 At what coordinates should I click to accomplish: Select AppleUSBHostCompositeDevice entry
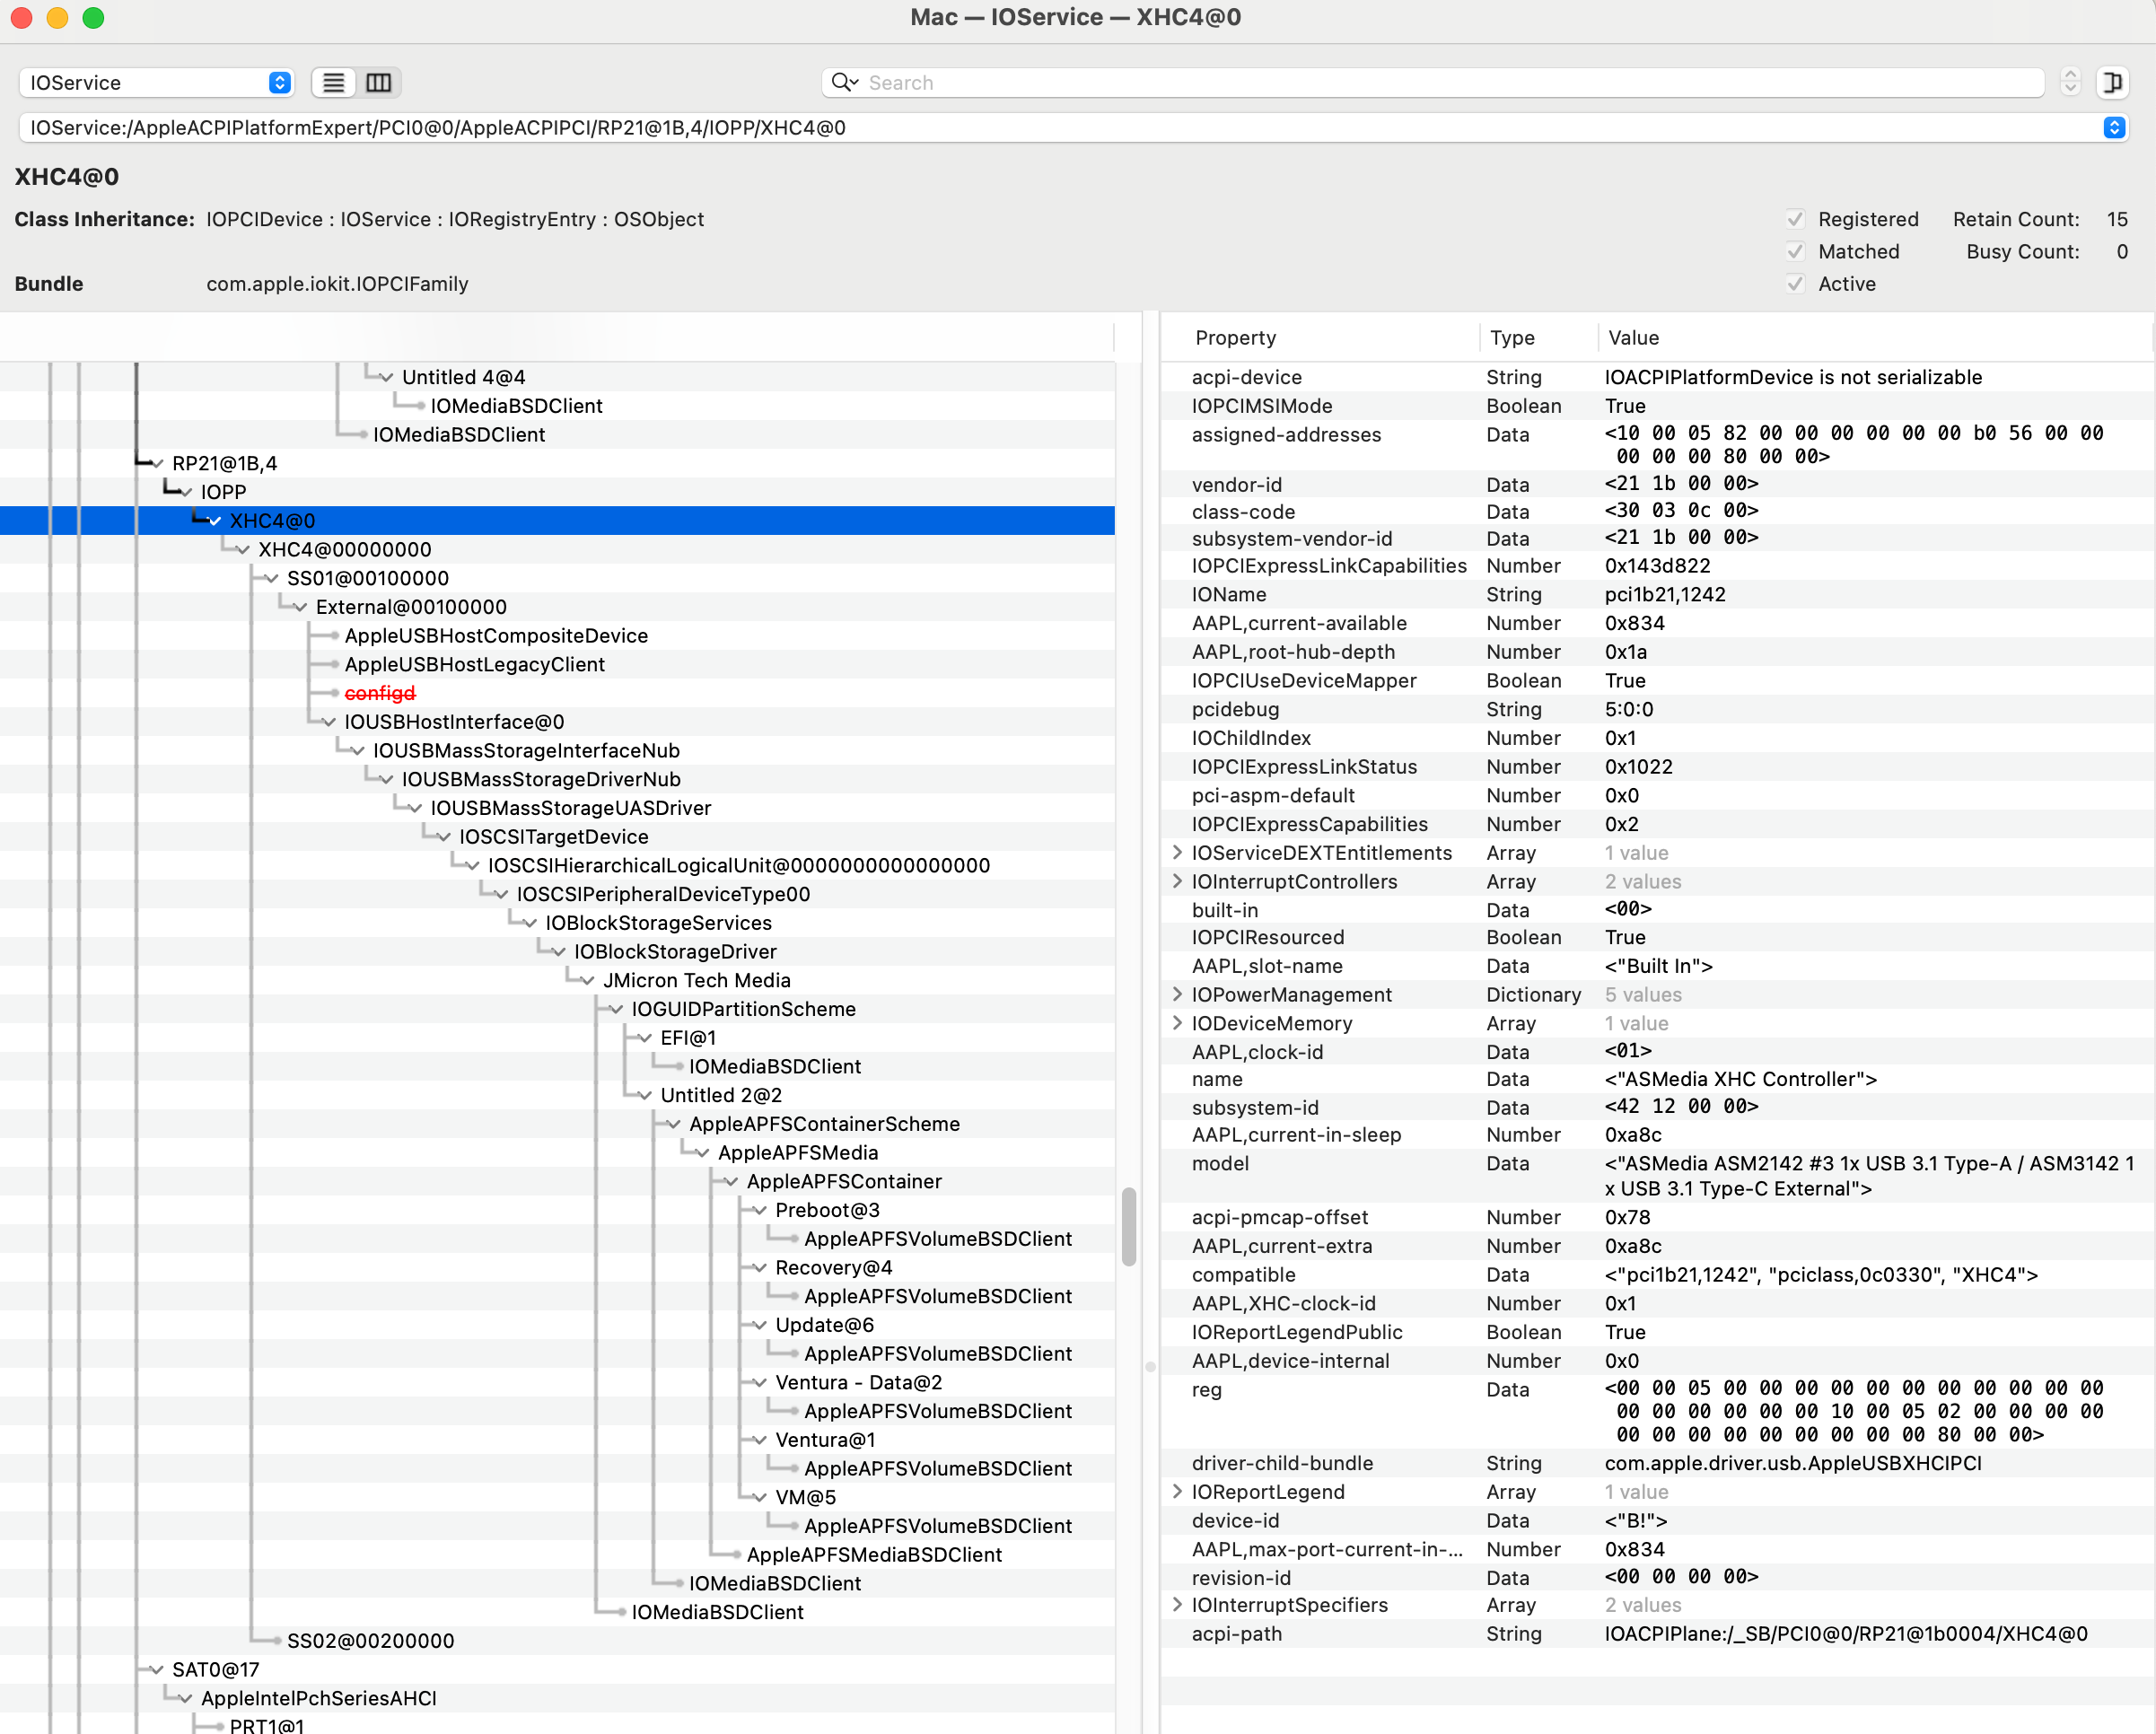point(496,637)
